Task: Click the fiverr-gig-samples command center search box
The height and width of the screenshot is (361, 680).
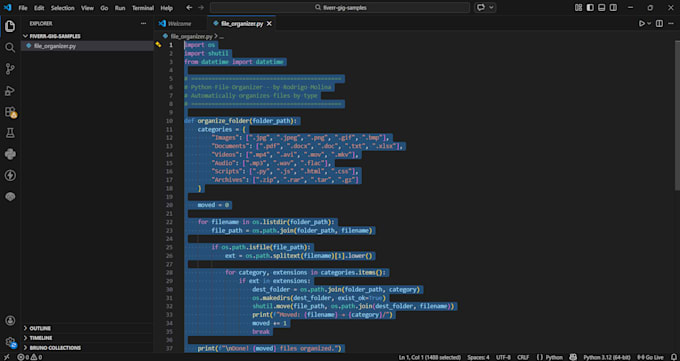Action: coord(340,7)
